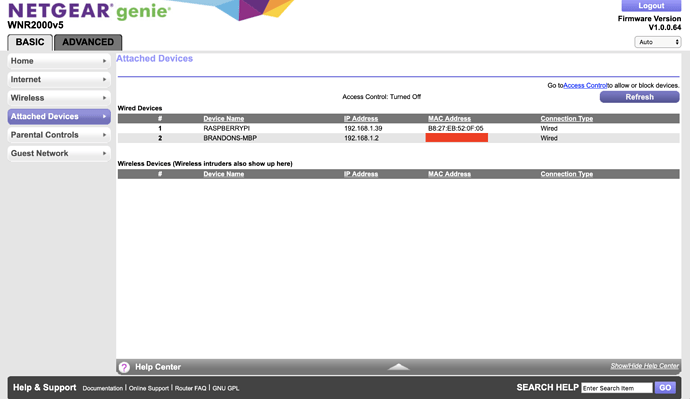Click the Home menu arrow icon
The height and width of the screenshot is (399, 690).
pos(104,61)
